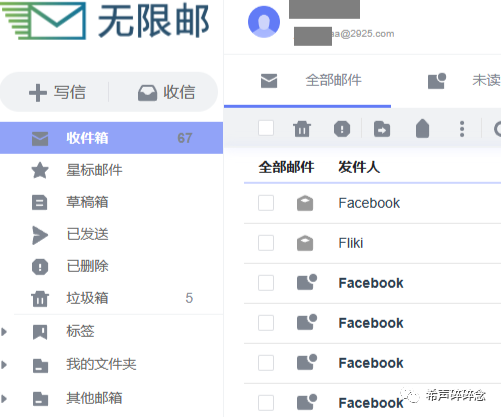Click unread icon of fifth-row Facebook mail

[x=307, y=362]
